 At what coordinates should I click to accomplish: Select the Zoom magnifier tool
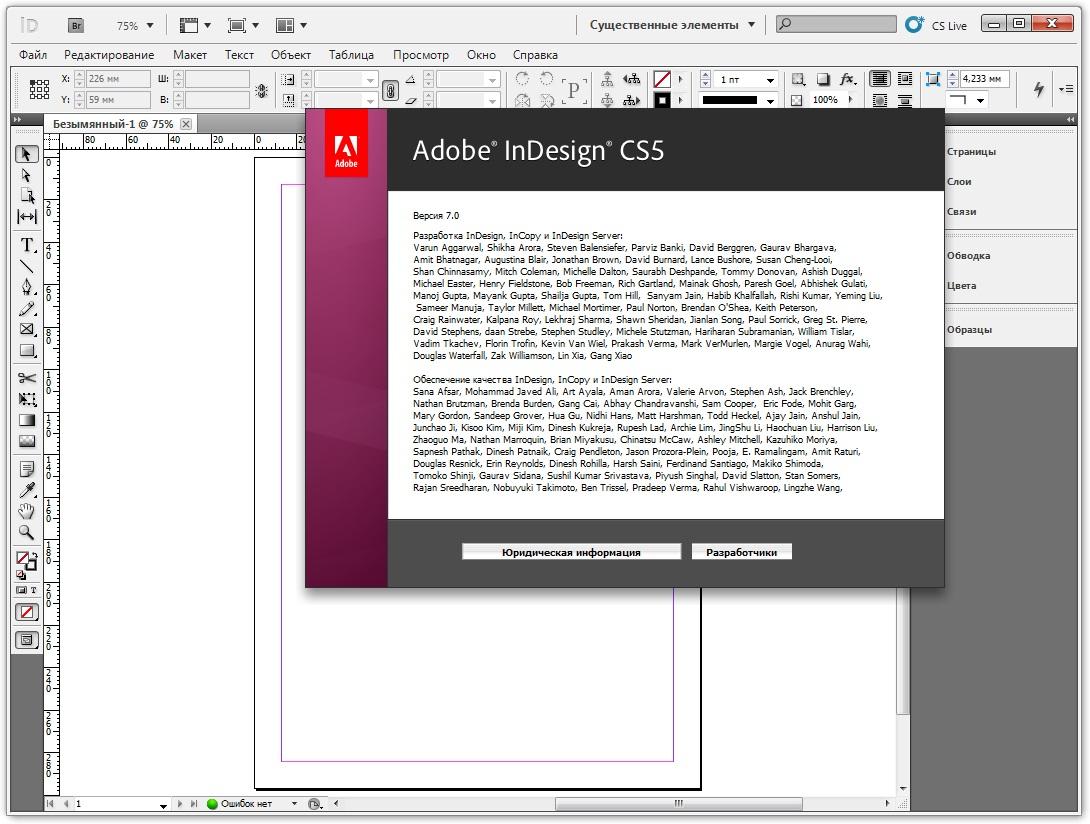click(26, 533)
